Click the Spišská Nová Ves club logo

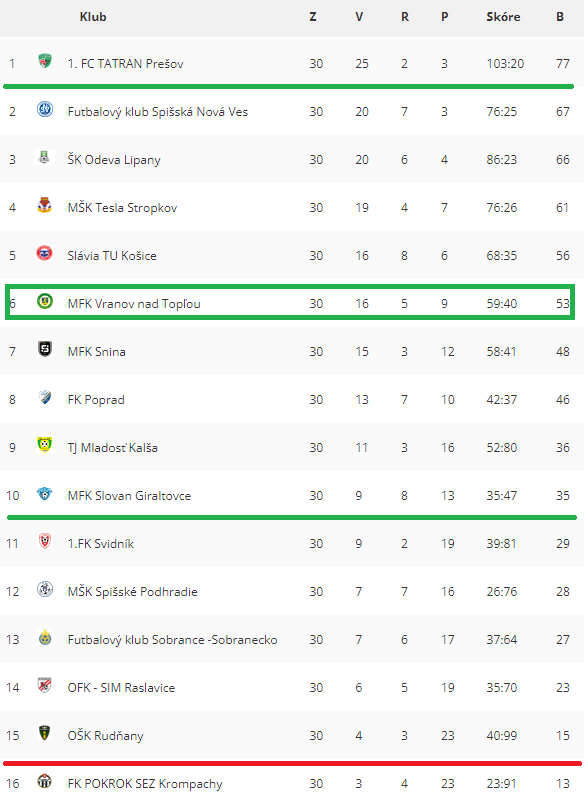(45, 109)
